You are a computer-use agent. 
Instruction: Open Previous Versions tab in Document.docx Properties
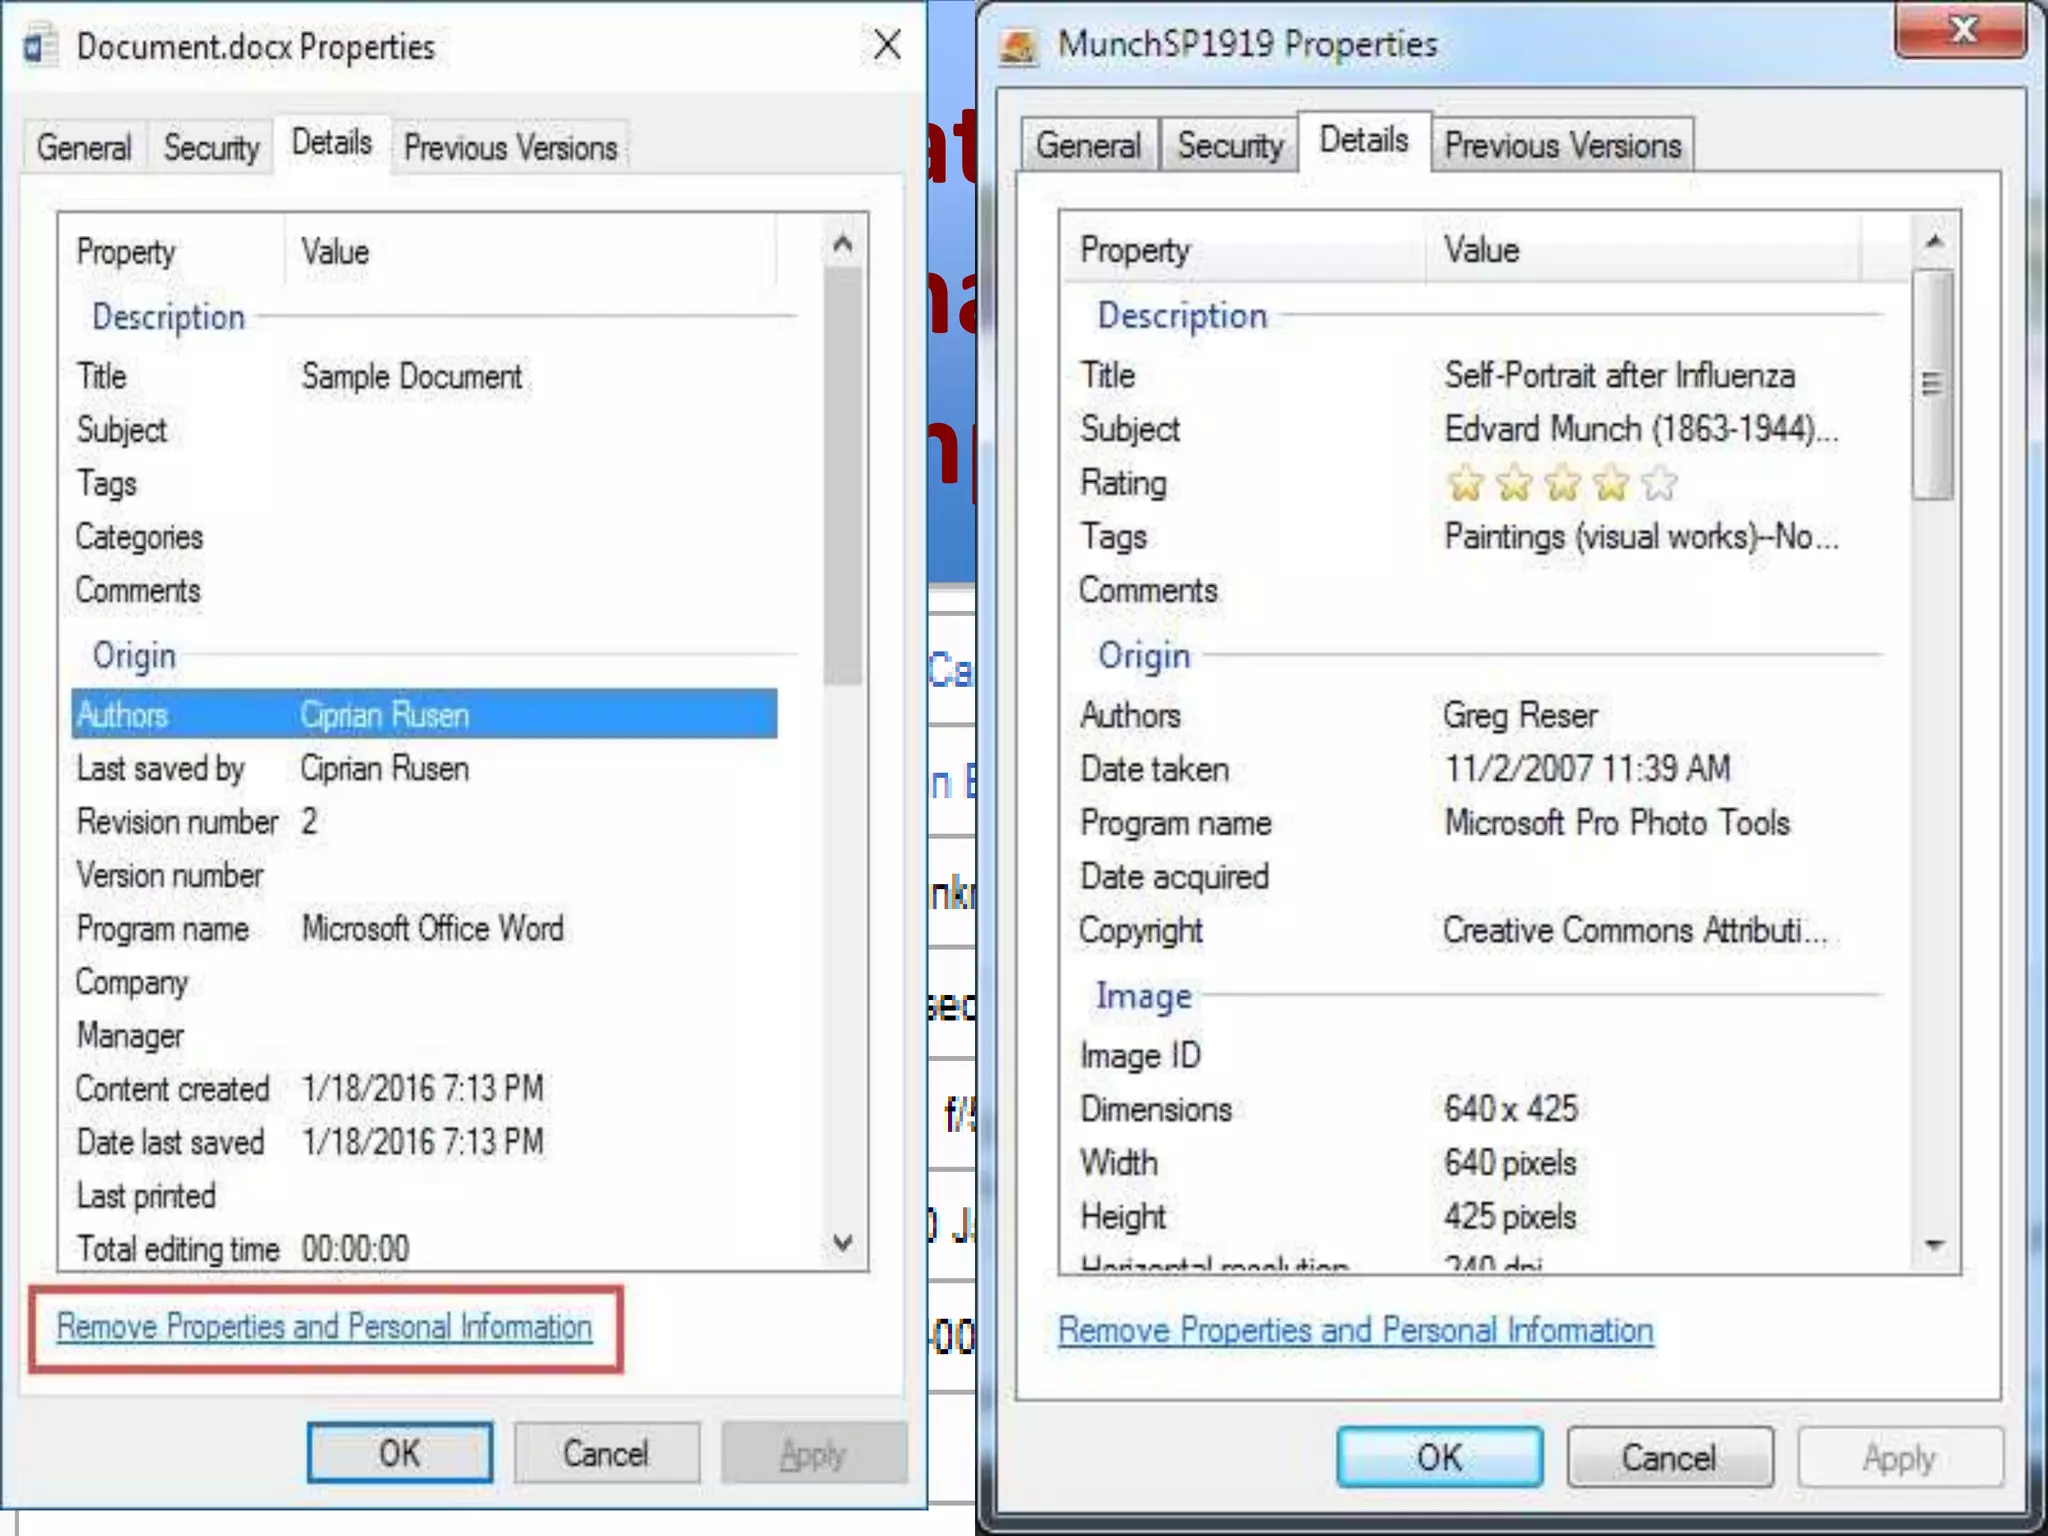pyautogui.click(x=510, y=148)
